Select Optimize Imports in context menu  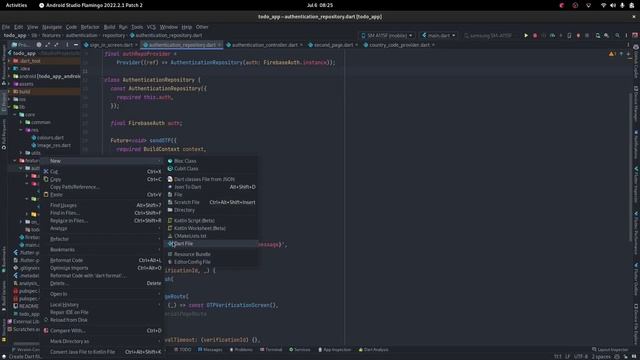102,268
